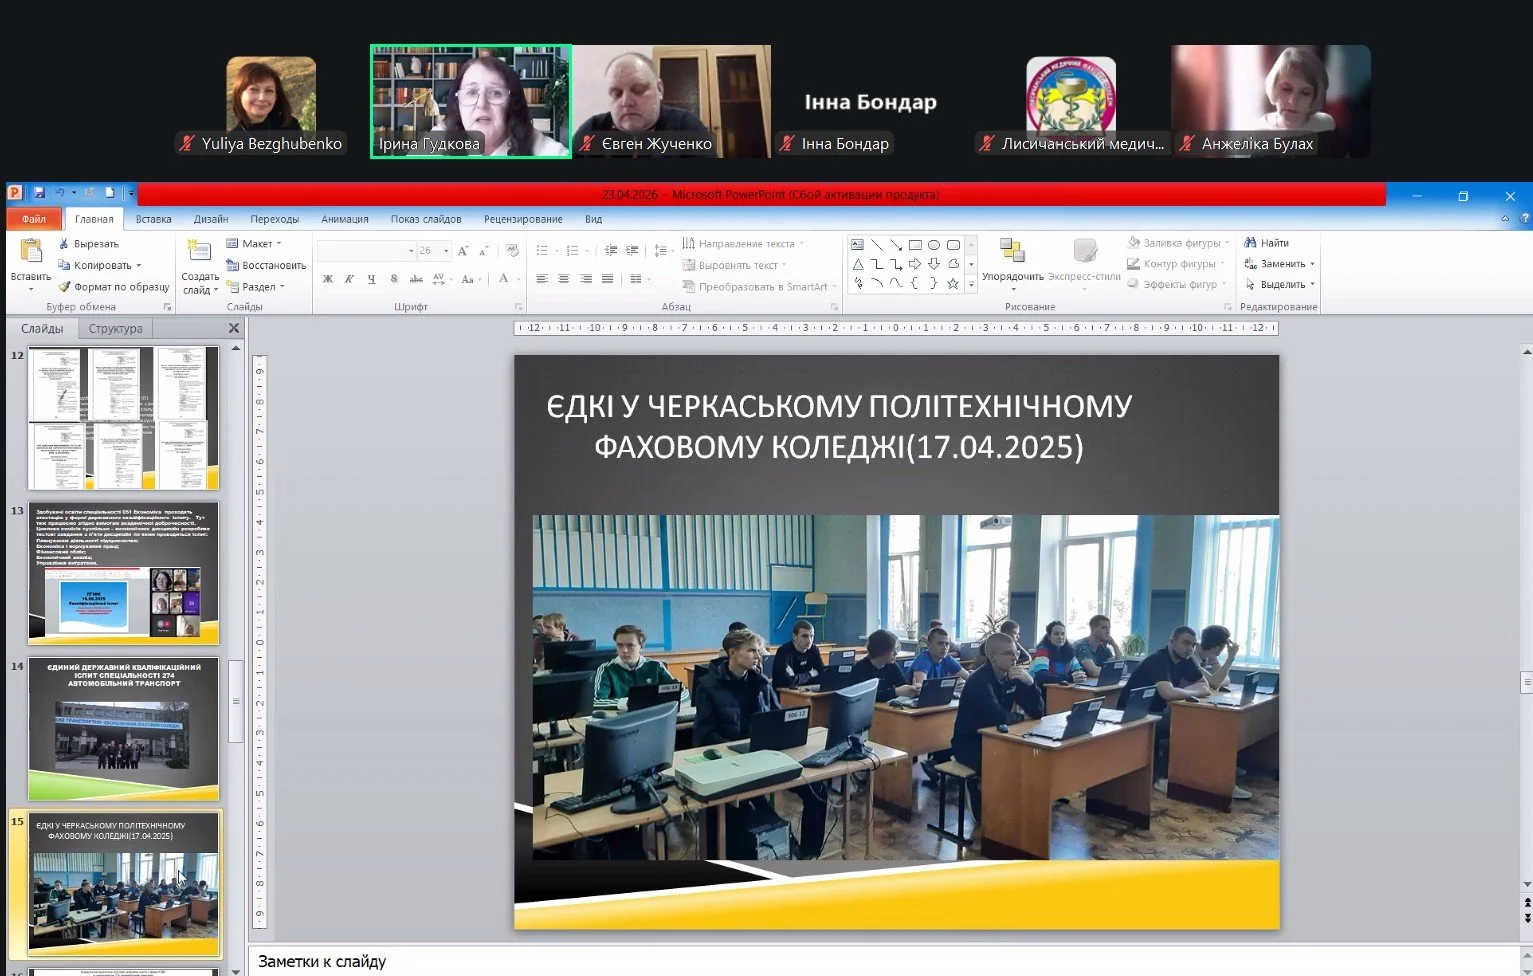Image resolution: width=1533 pixels, height=976 pixels.
Task: Toggle Align Text Right
Action: point(586,279)
